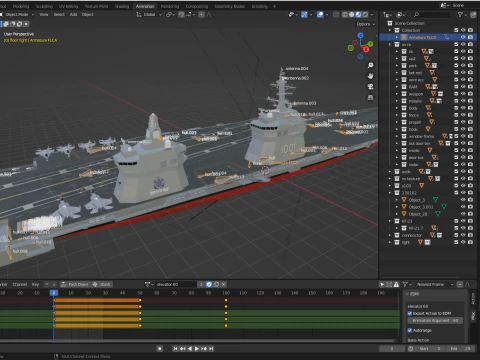Switch to the Rendering workspace tab
480x360 pixels.
(x=170, y=6)
